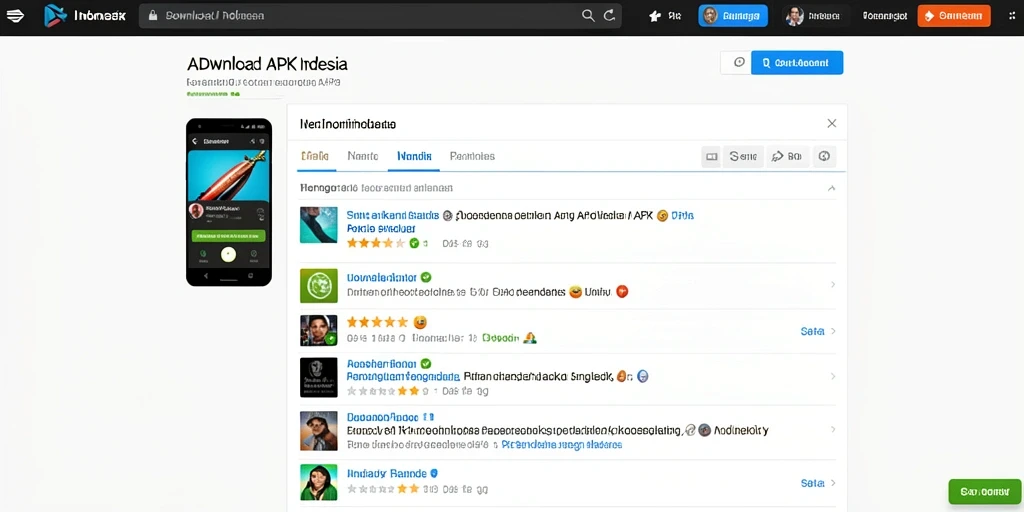Open the dots menu at the top-right corner

pos(1012,16)
